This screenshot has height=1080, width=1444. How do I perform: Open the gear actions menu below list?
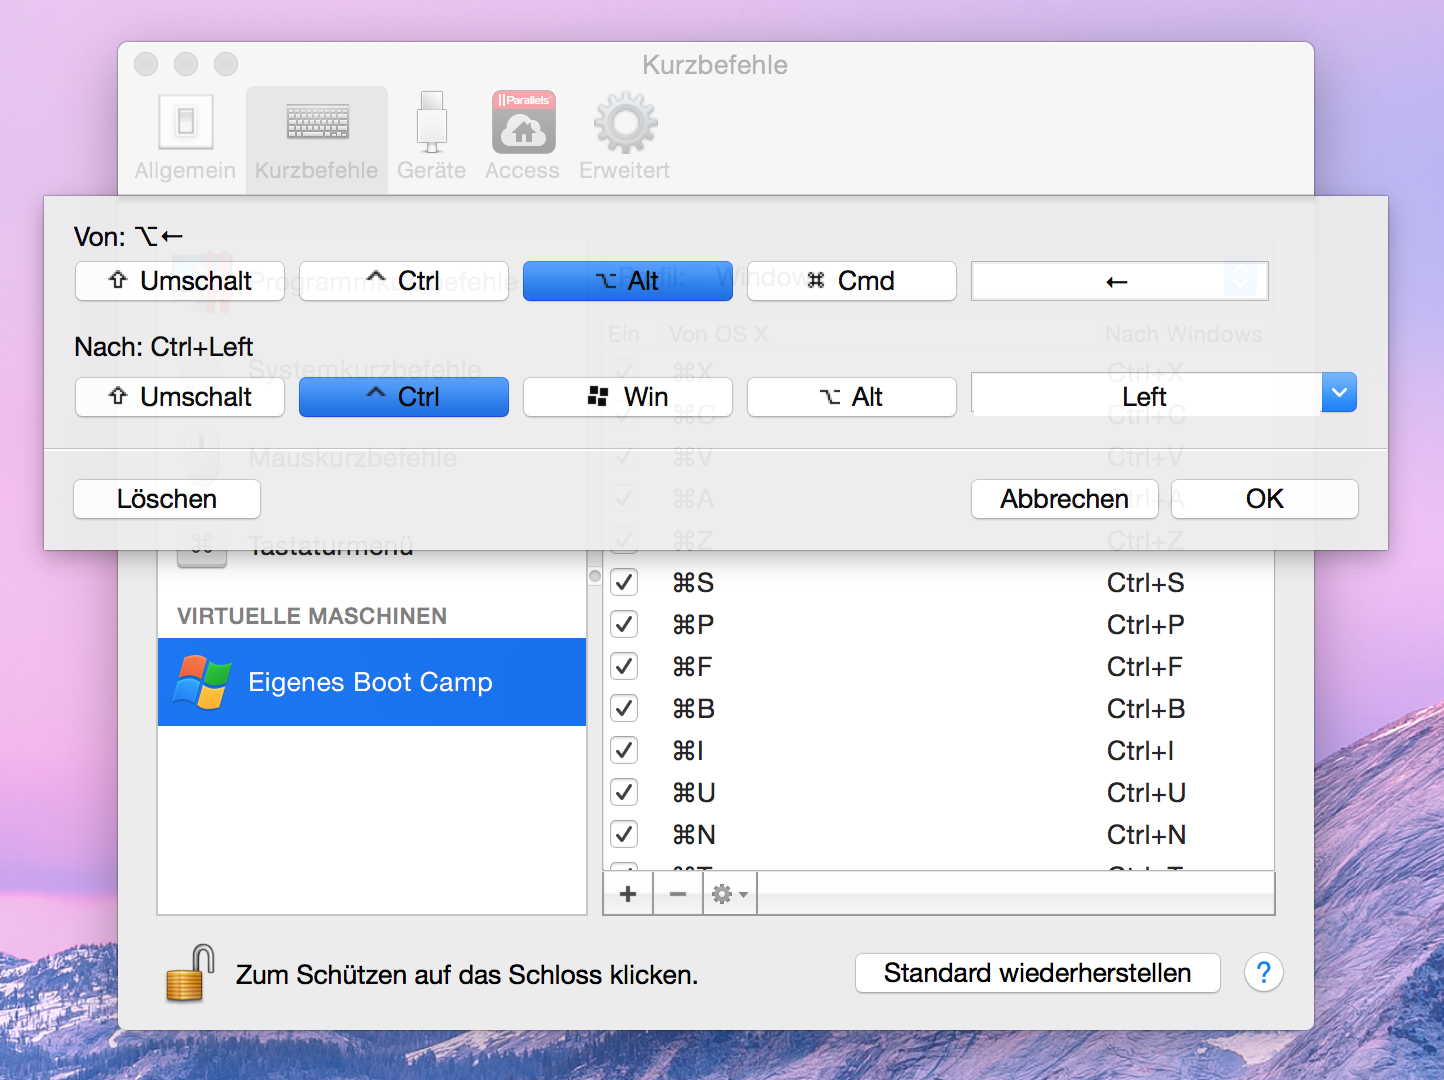pyautogui.click(x=729, y=894)
